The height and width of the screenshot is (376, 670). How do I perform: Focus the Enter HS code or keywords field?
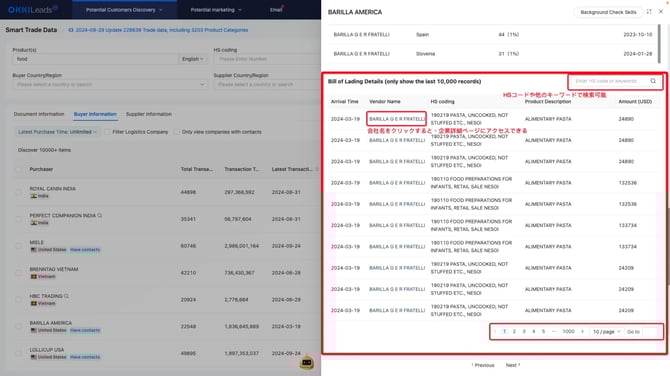[610, 81]
